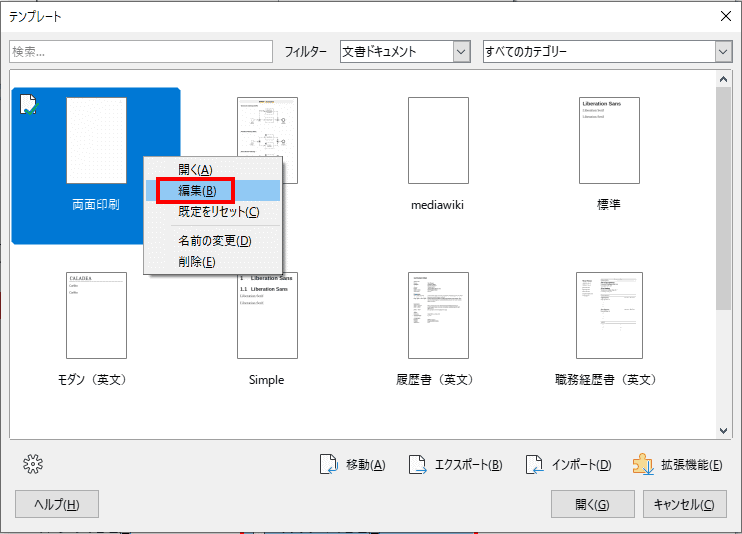Click the scrollbar up arrow
The width and height of the screenshot is (742, 534).
tap(723, 79)
